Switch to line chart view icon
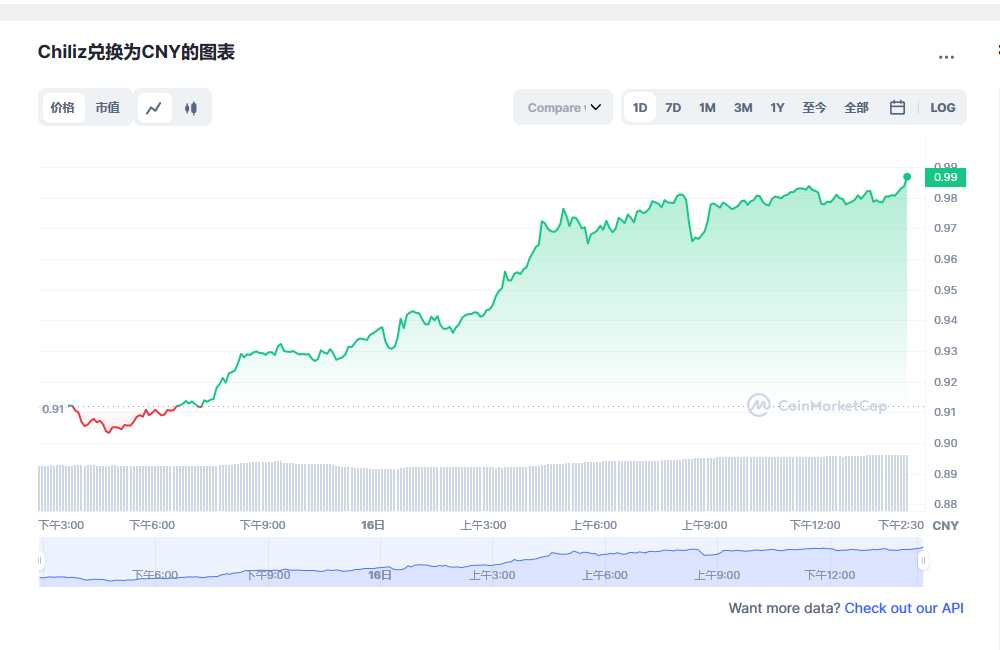This screenshot has height=650, width=1000. click(154, 108)
